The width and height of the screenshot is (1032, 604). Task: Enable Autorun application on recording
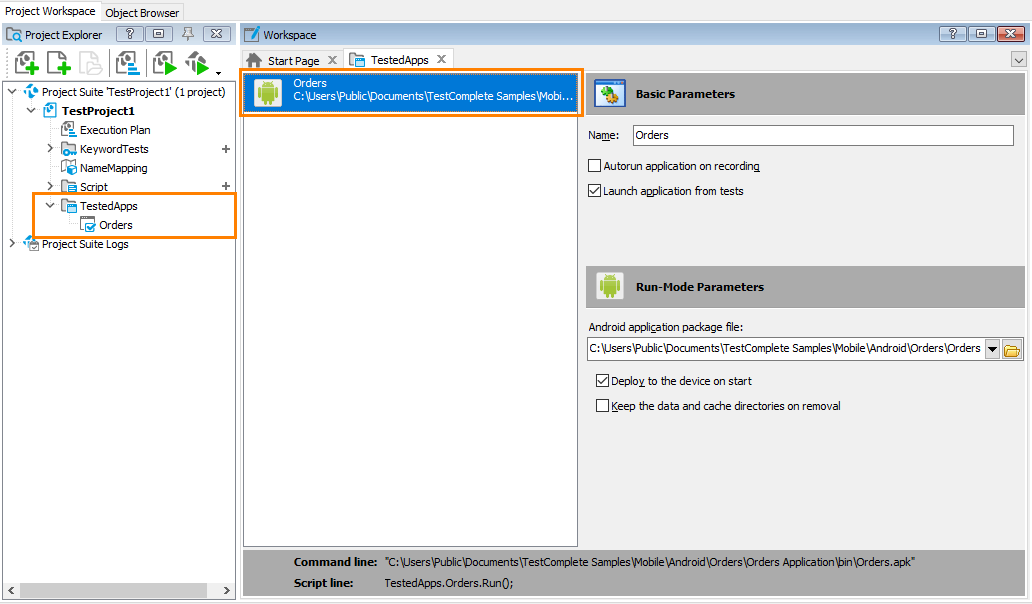[x=594, y=165]
